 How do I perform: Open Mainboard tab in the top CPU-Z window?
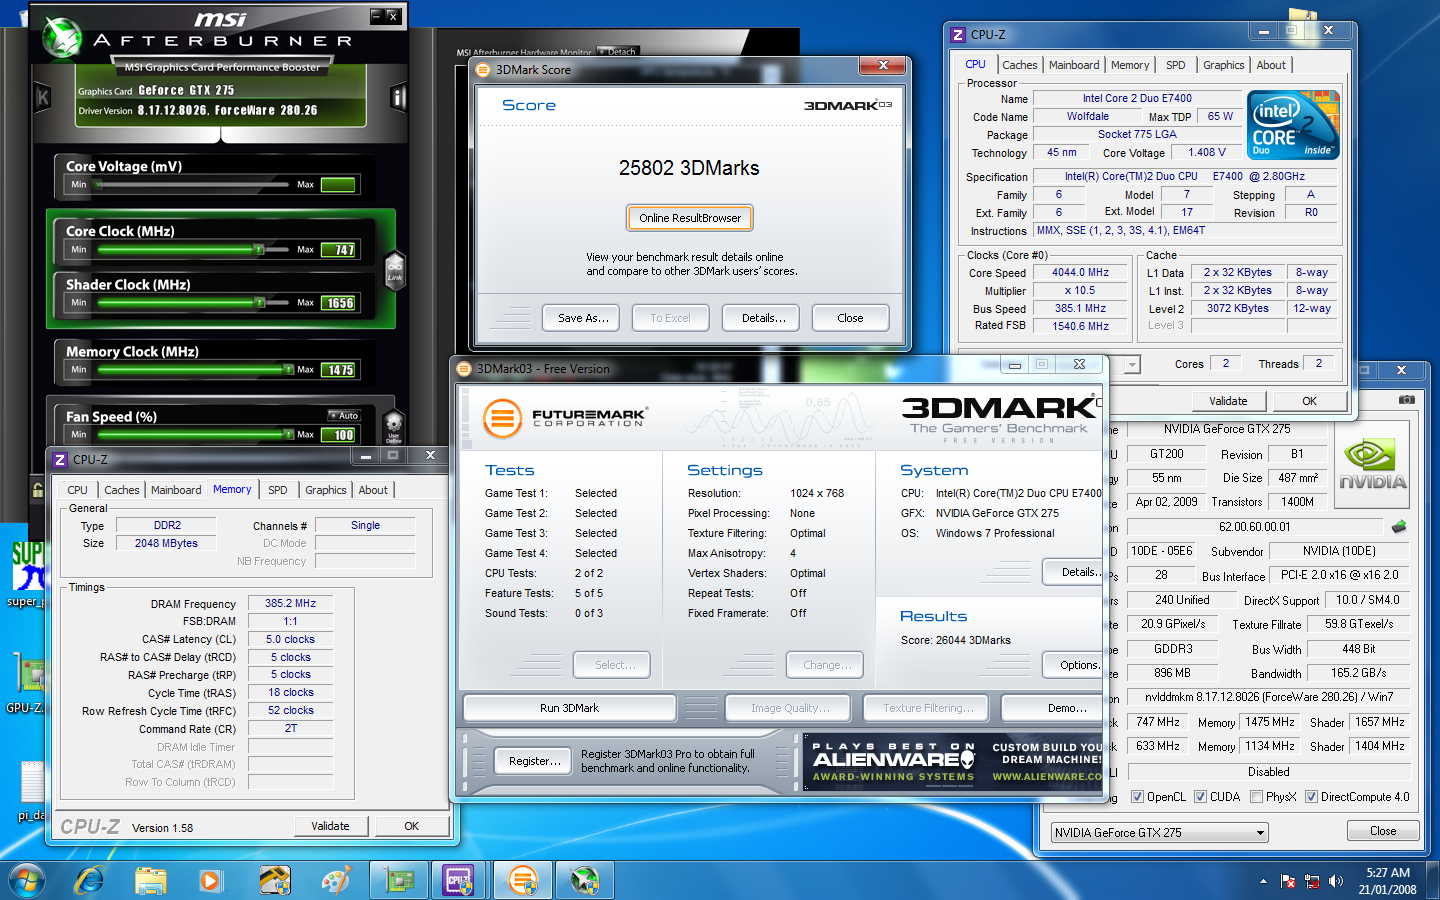tap(1074, 65)
